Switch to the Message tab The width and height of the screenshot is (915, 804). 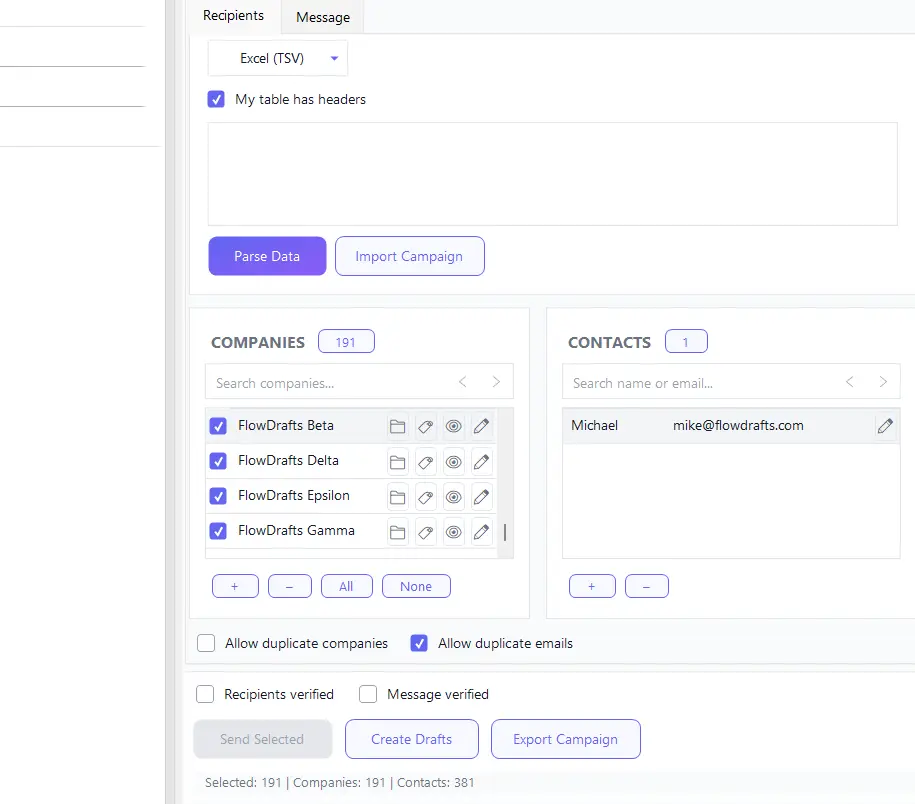pyautogui.click(x=322, y=17)
